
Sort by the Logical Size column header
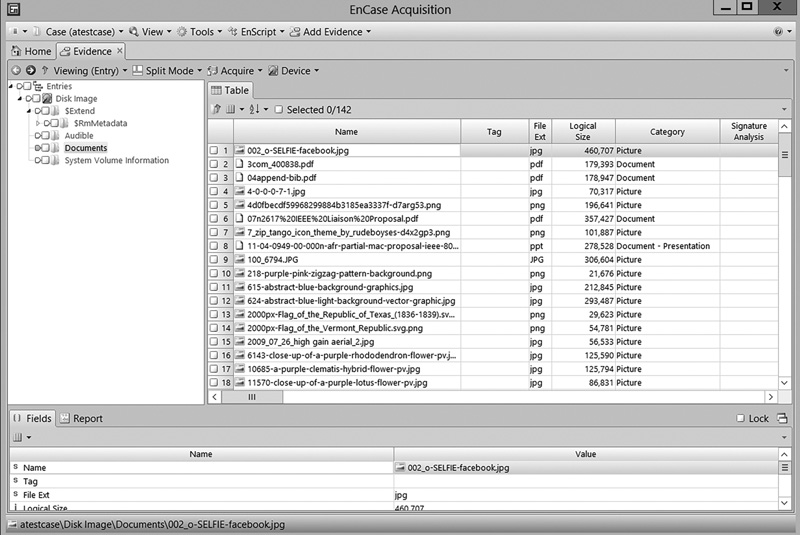click(x=583, y=132)
